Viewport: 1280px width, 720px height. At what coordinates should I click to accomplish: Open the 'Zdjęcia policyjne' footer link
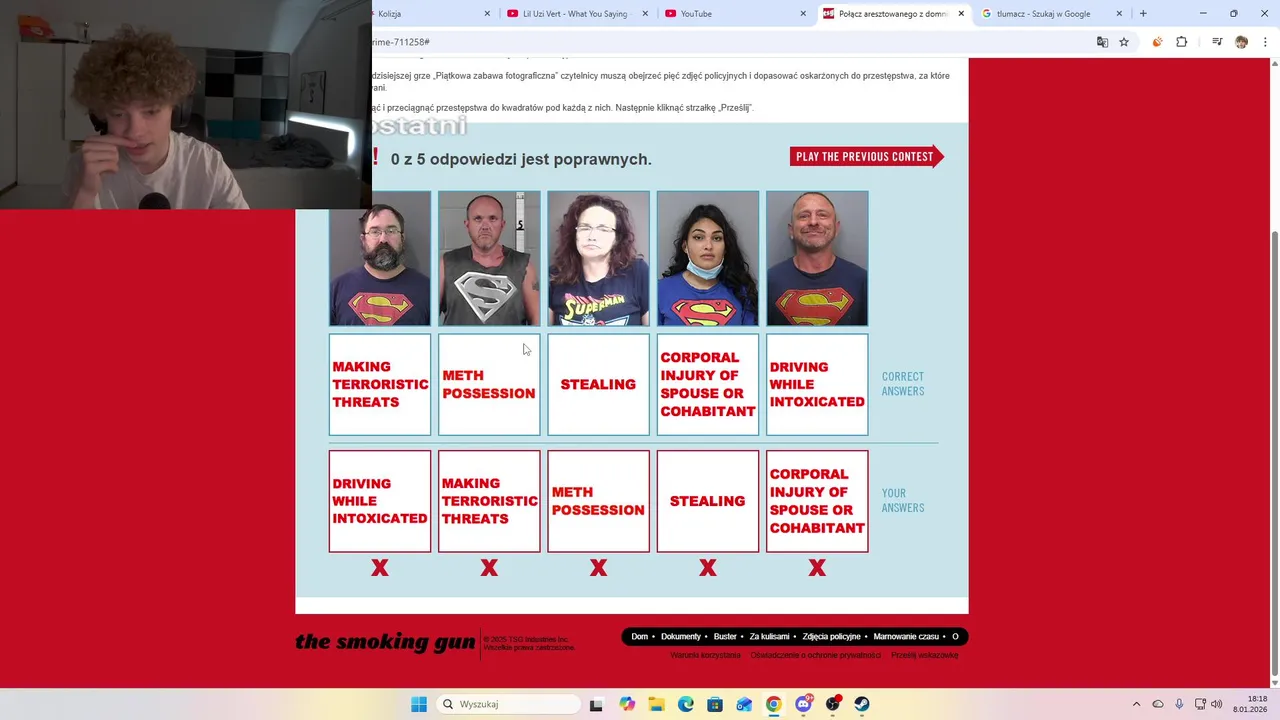(x=831, y=637)
